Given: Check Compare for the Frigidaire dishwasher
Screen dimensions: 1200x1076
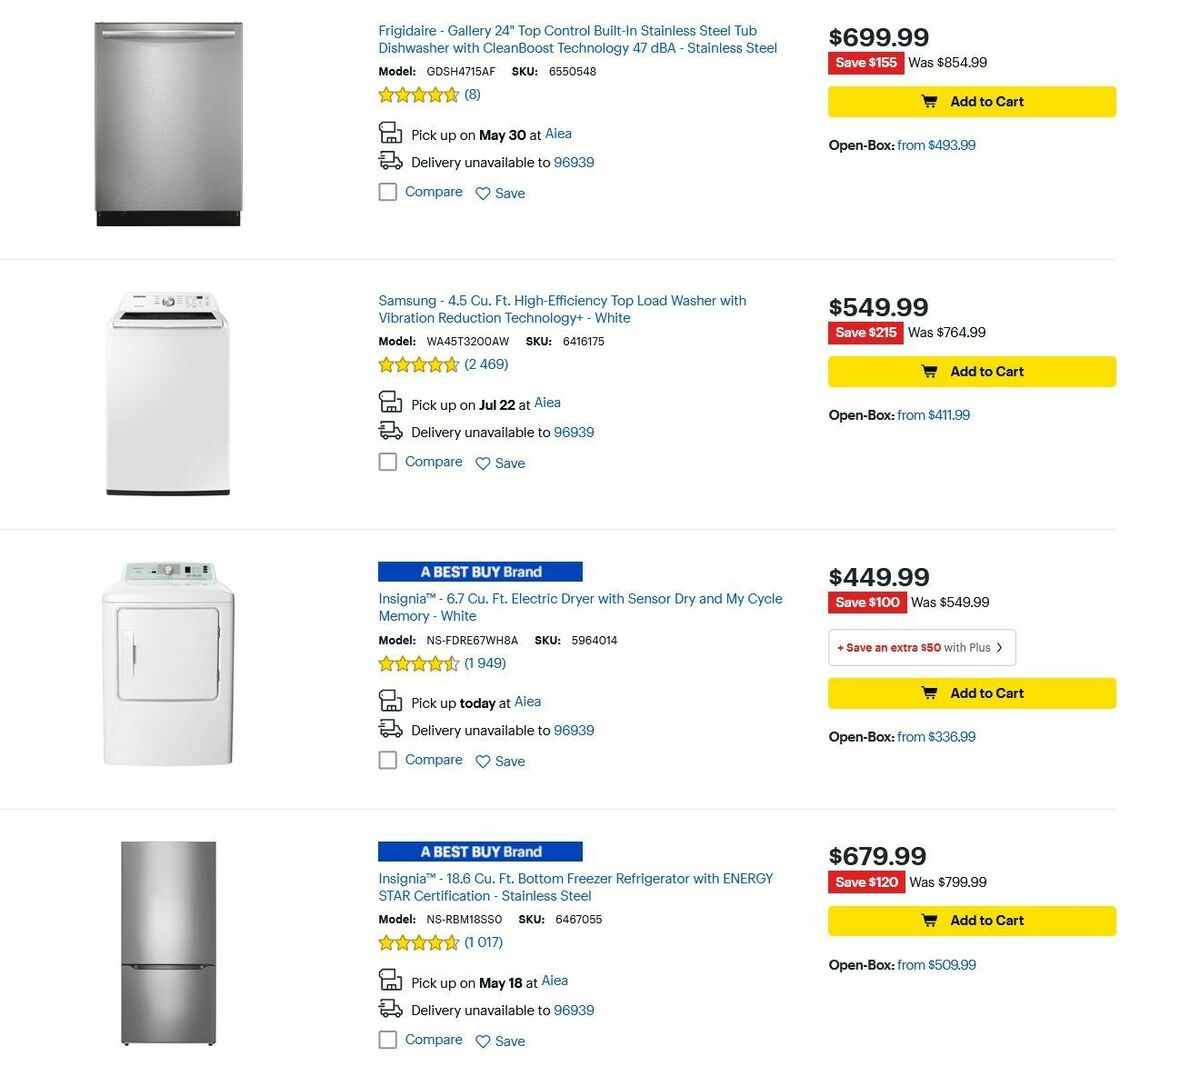Looking at the screenshot, I should (387, 191).
